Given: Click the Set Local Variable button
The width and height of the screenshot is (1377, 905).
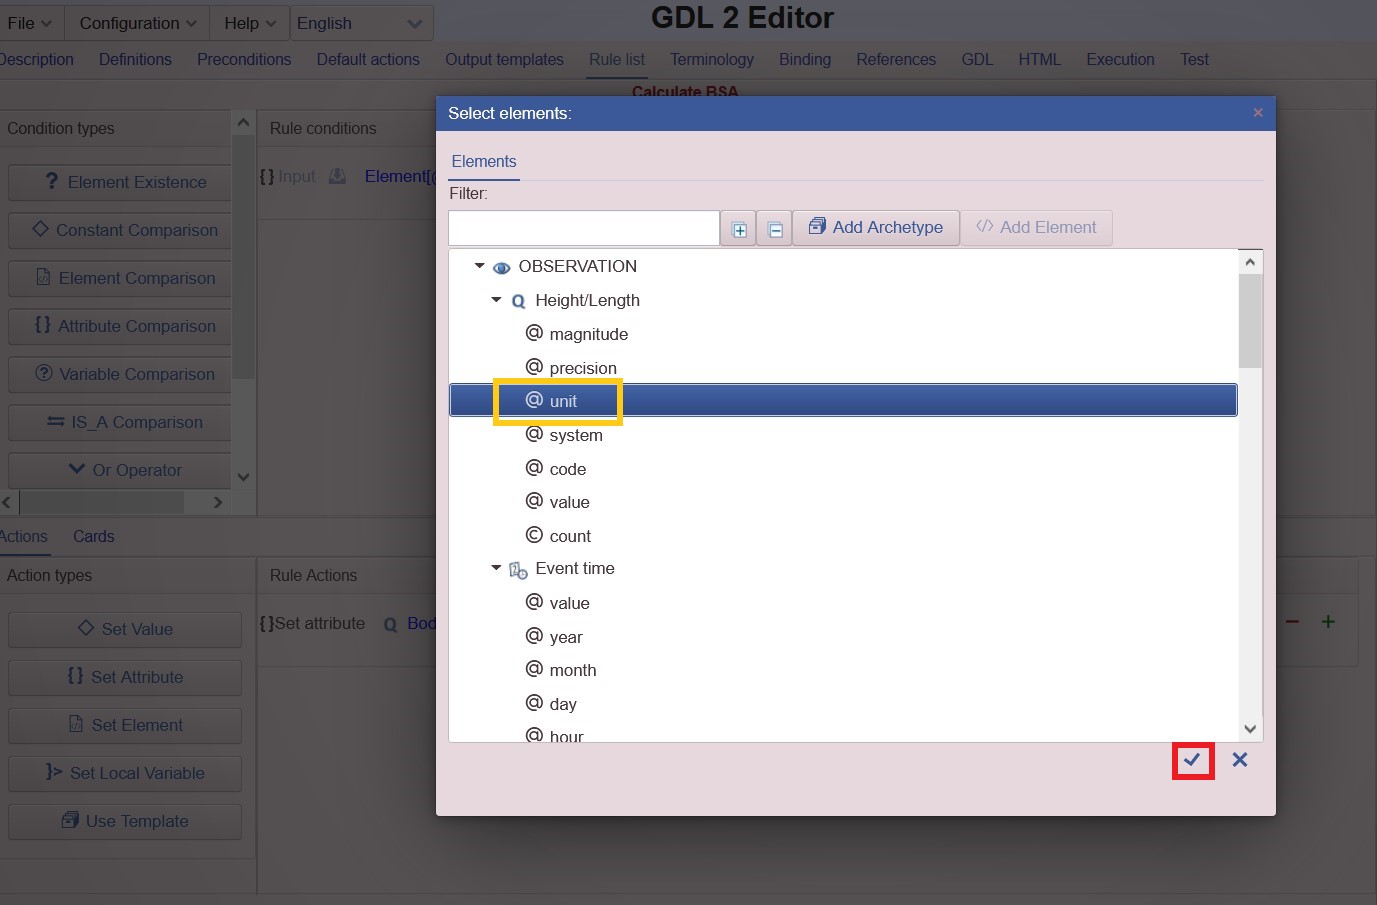Looking at the screenshot, I should pyautogui.click(x=125, y=773).
